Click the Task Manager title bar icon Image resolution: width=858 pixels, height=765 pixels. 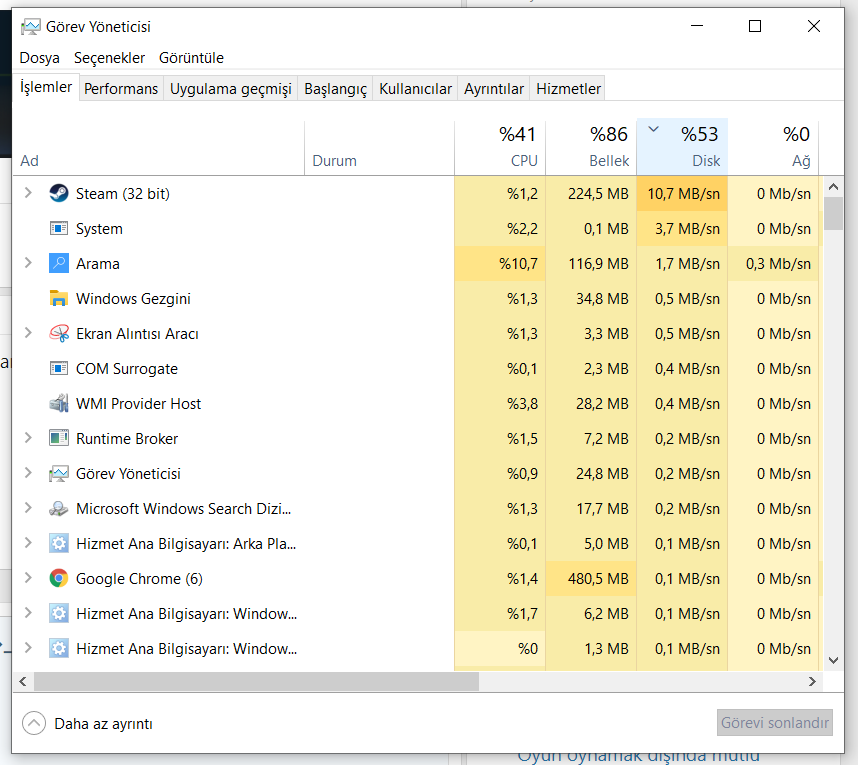click(x=31, y=27)
